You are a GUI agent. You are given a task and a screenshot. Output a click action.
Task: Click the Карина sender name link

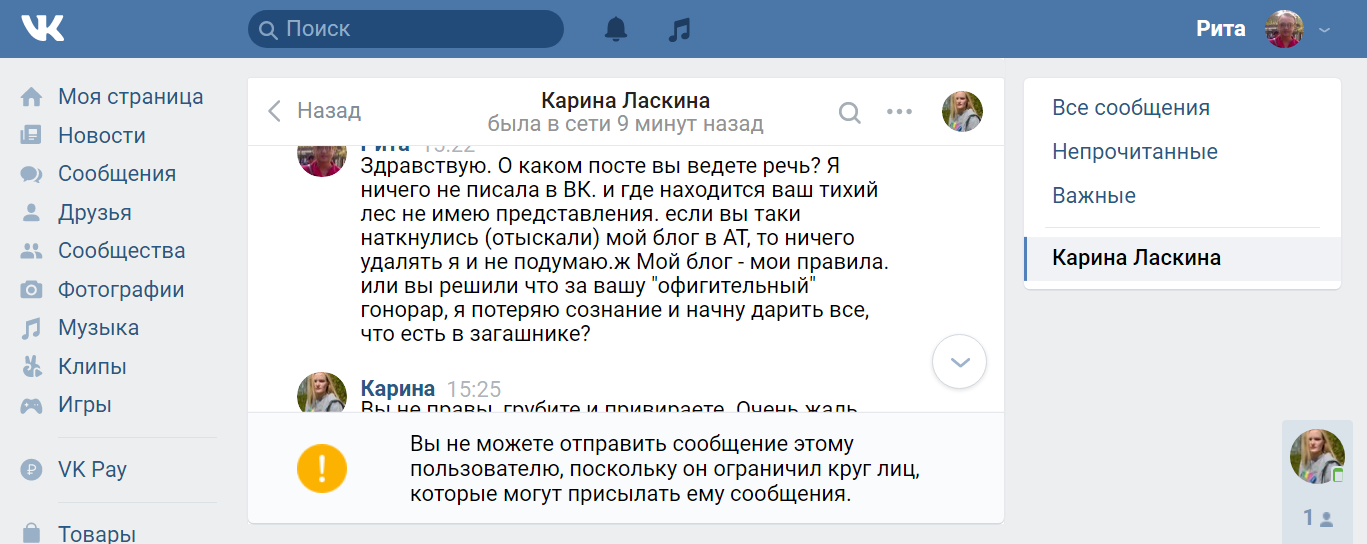397,389
